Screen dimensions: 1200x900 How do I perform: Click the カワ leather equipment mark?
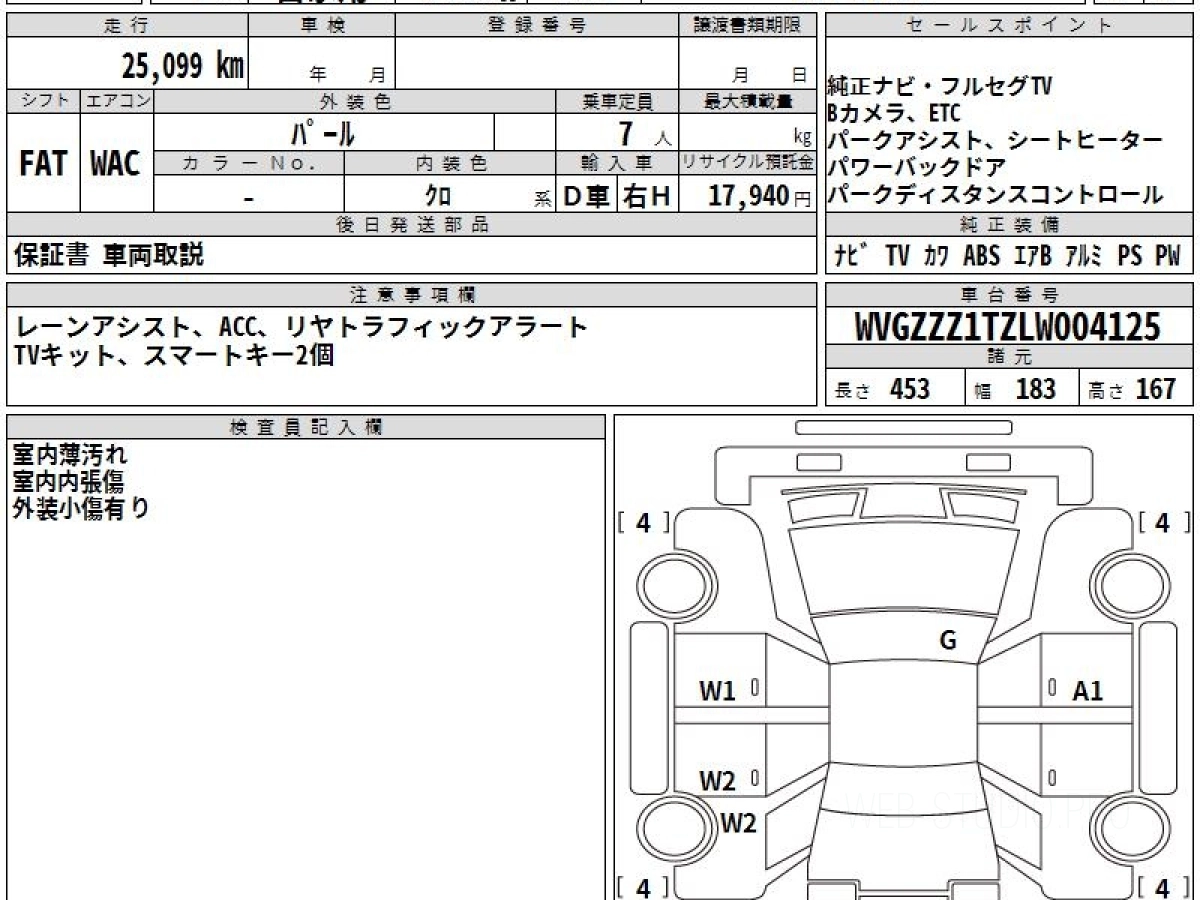coord(937,256)
